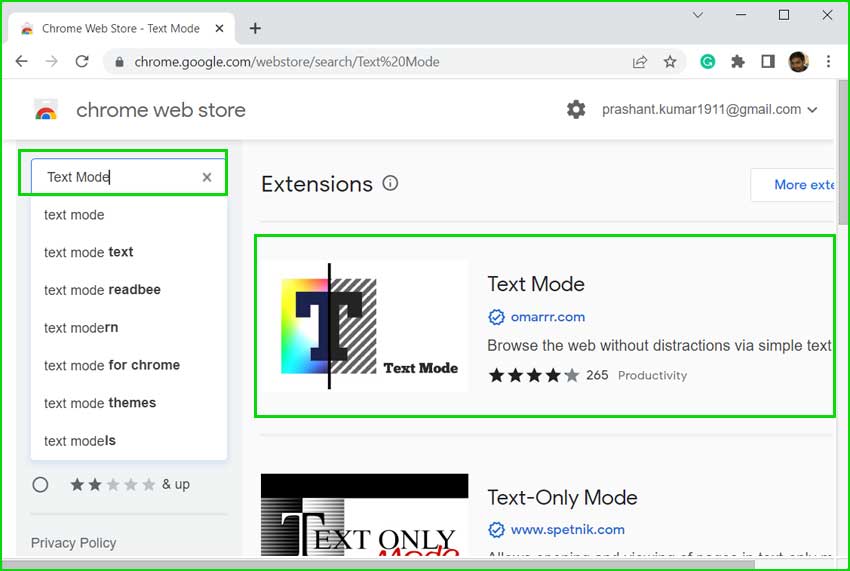The width and height of the screenshot is (850, 571).
Task: Show info about Extensions section
Action: [x=390, y=183]
